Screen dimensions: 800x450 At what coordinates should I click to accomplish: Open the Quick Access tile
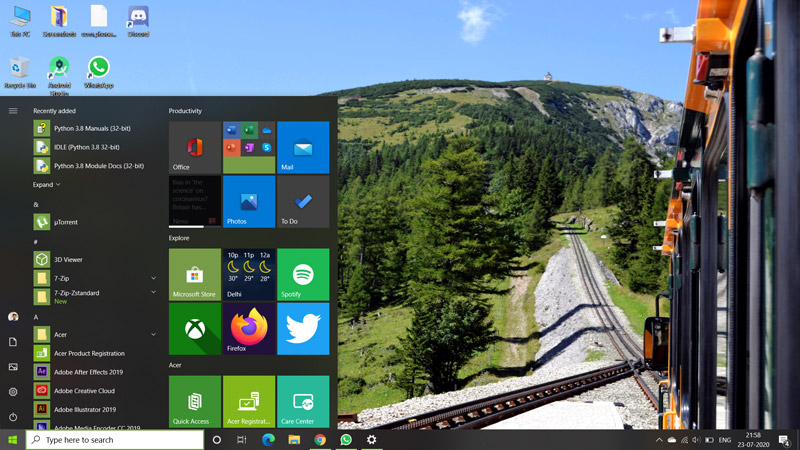tap(195, 402)
